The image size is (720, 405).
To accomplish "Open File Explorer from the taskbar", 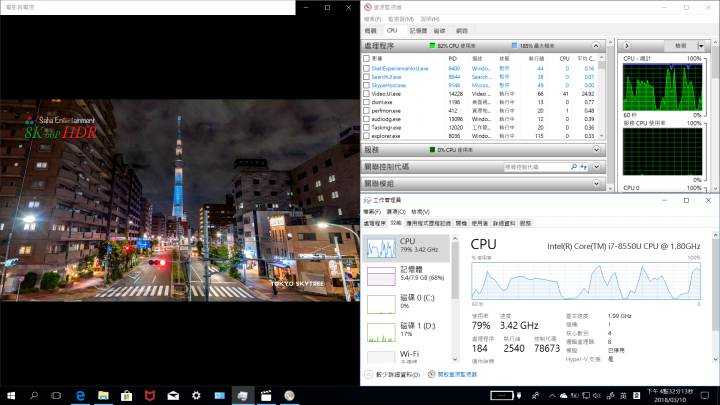I will click(x=103, y=395).
